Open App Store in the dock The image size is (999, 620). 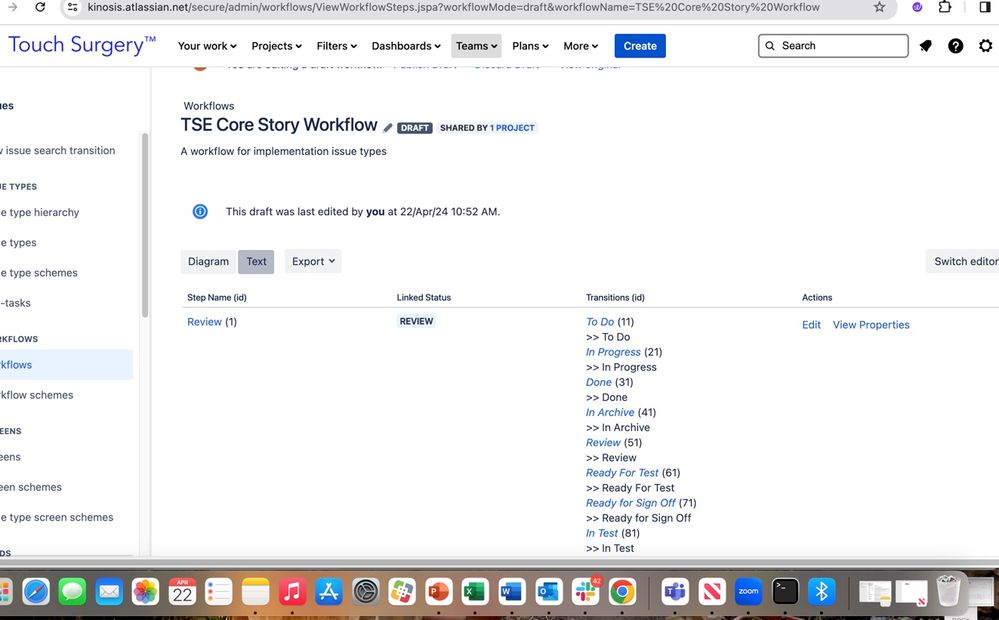329,592
